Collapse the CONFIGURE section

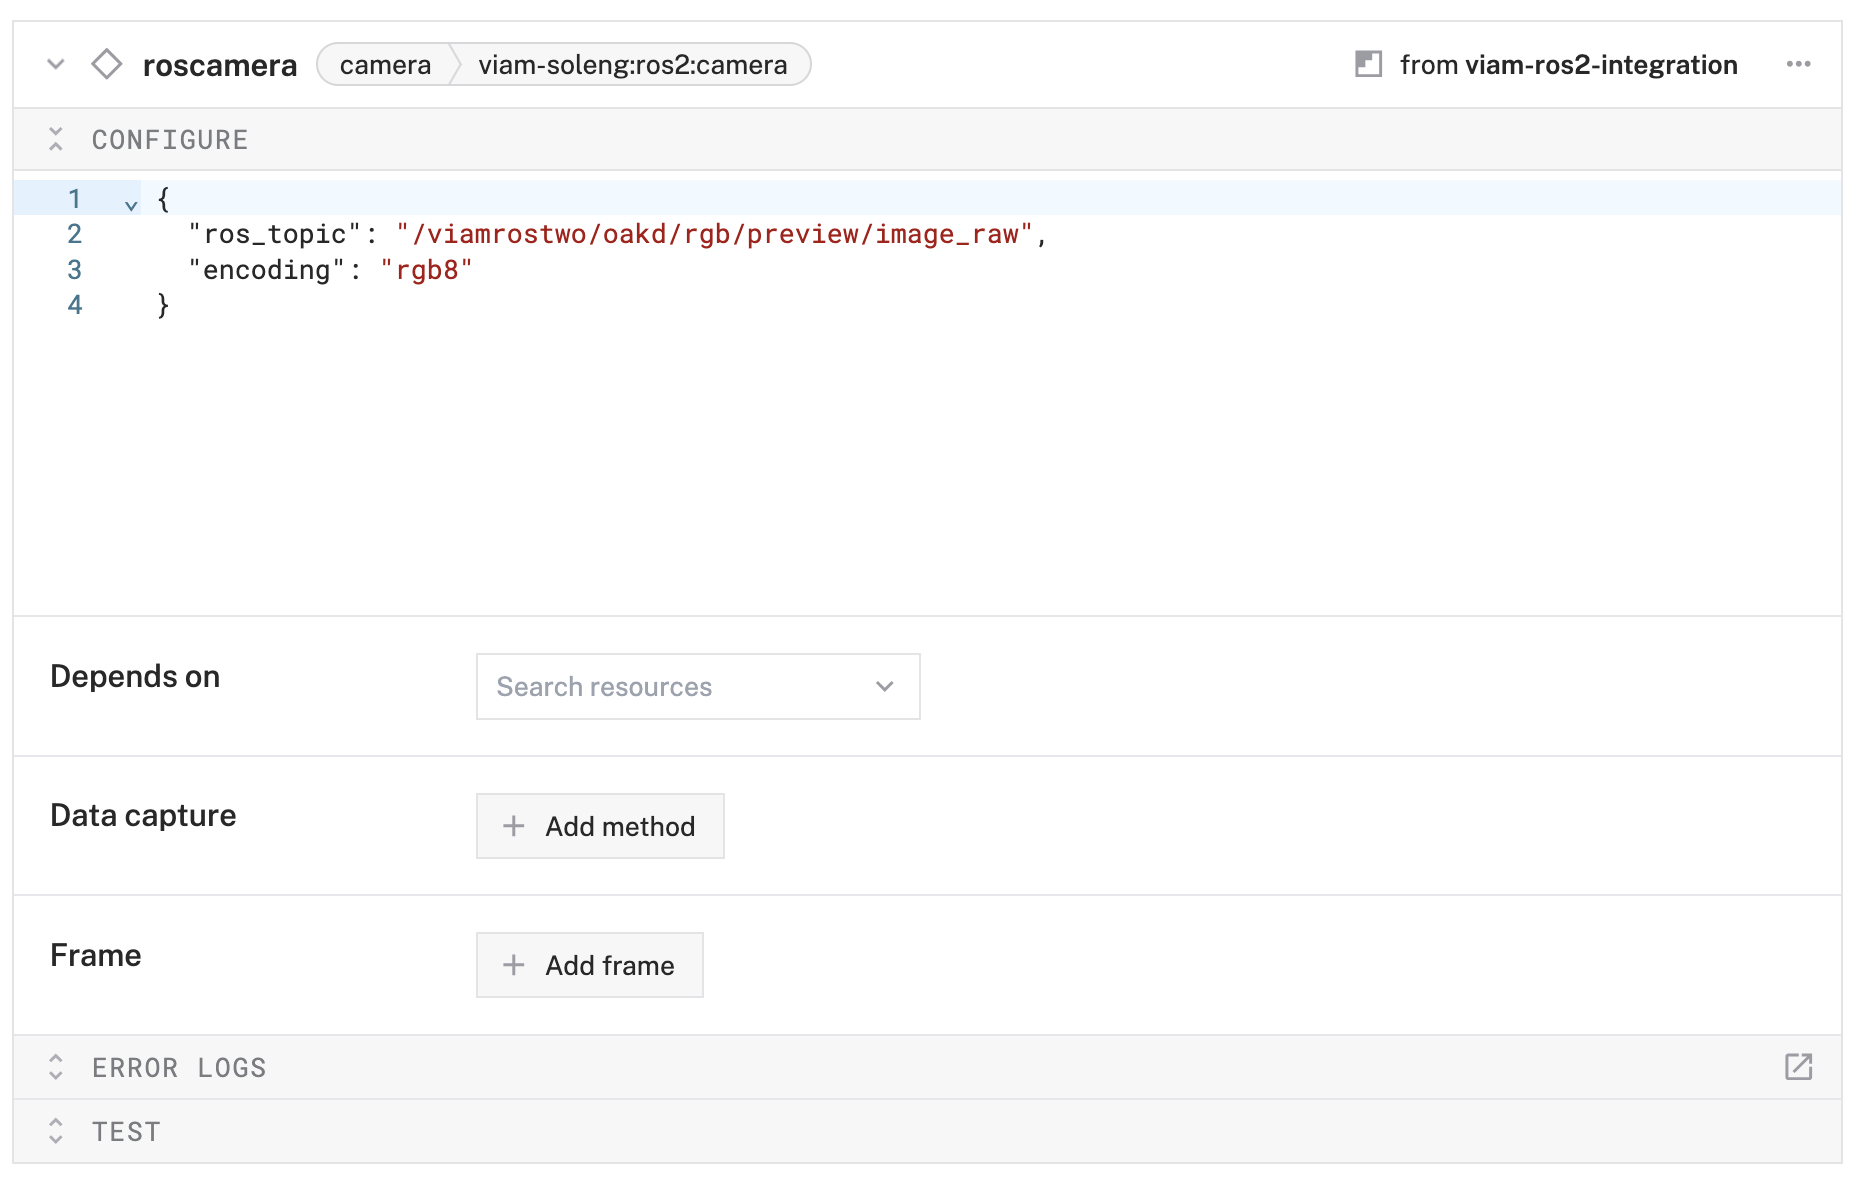[56, 139]
